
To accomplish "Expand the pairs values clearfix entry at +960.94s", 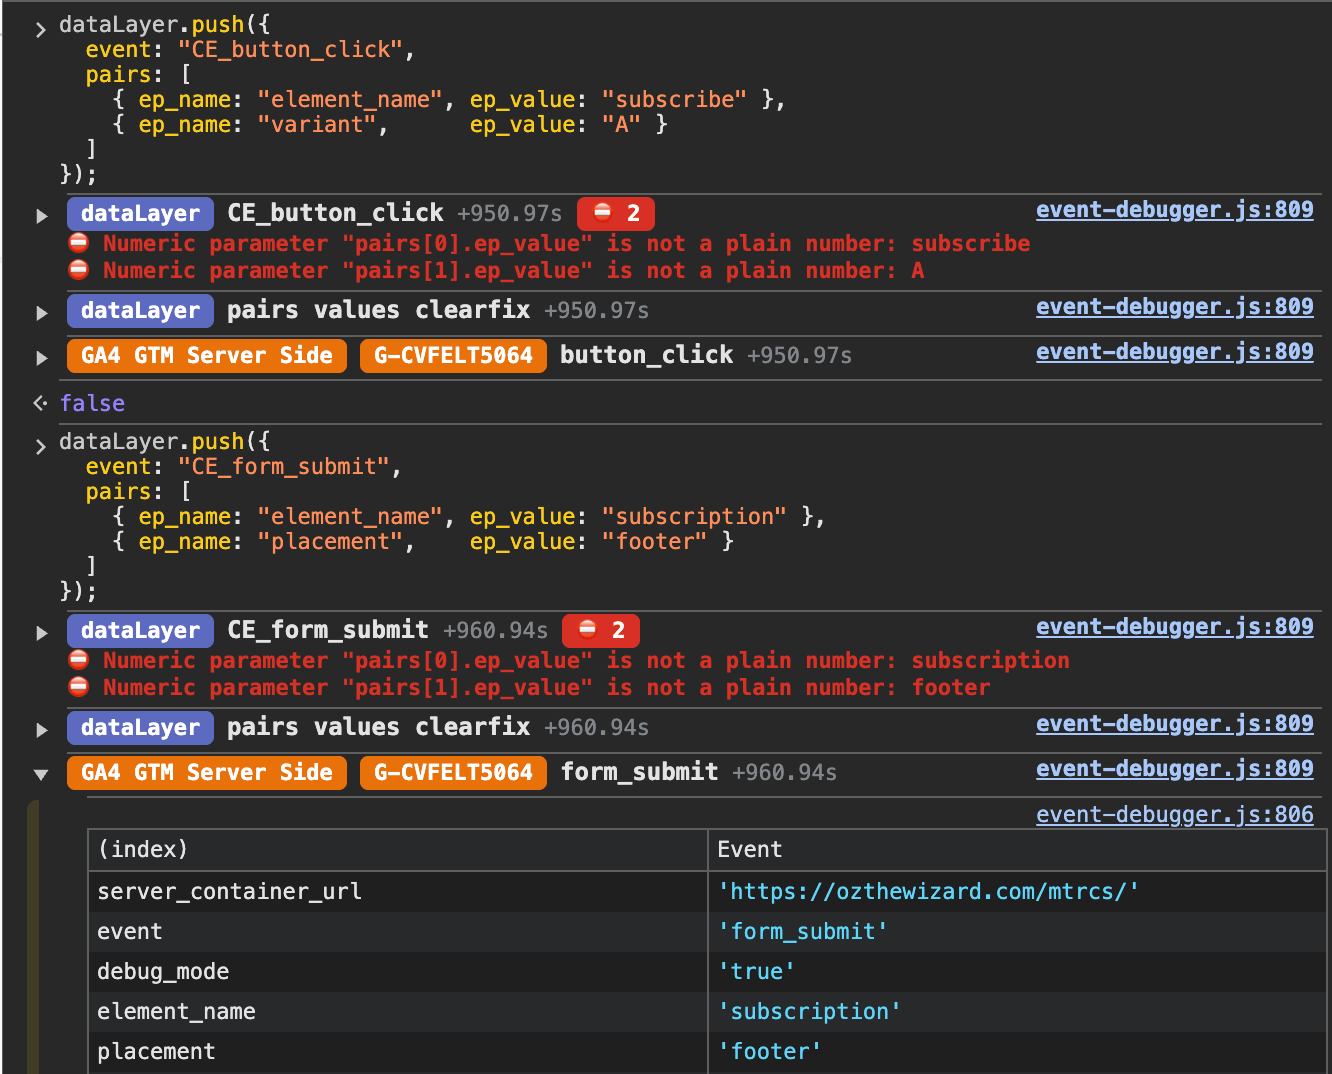I will (x=42, y=729).
